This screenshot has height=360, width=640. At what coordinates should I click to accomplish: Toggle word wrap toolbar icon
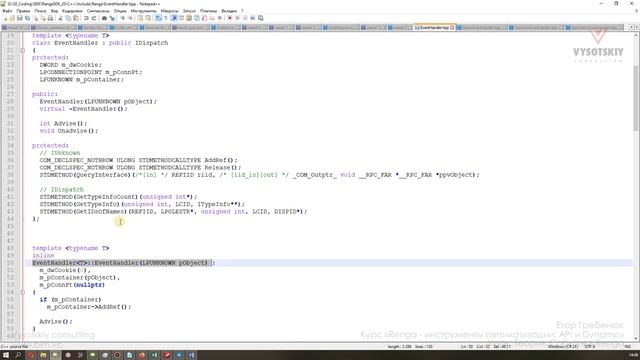pyautogui.click(x=158, y=18)
